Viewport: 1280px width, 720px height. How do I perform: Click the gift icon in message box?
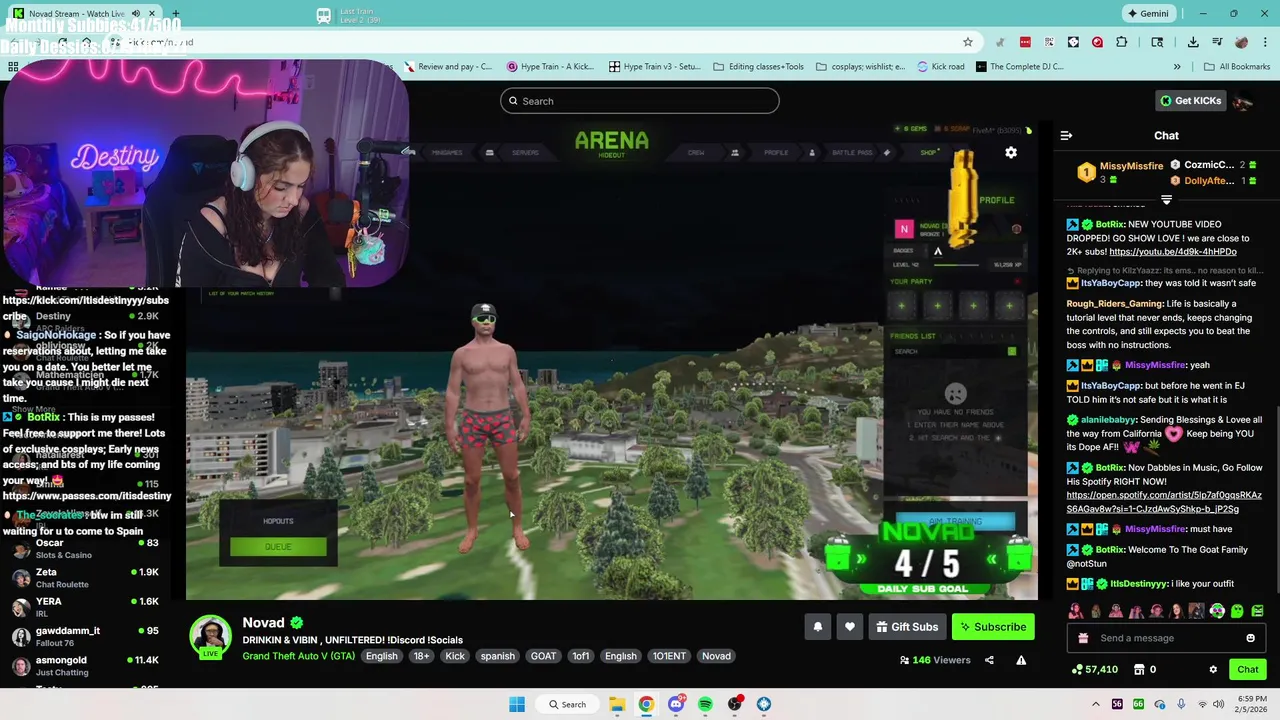1083,638
